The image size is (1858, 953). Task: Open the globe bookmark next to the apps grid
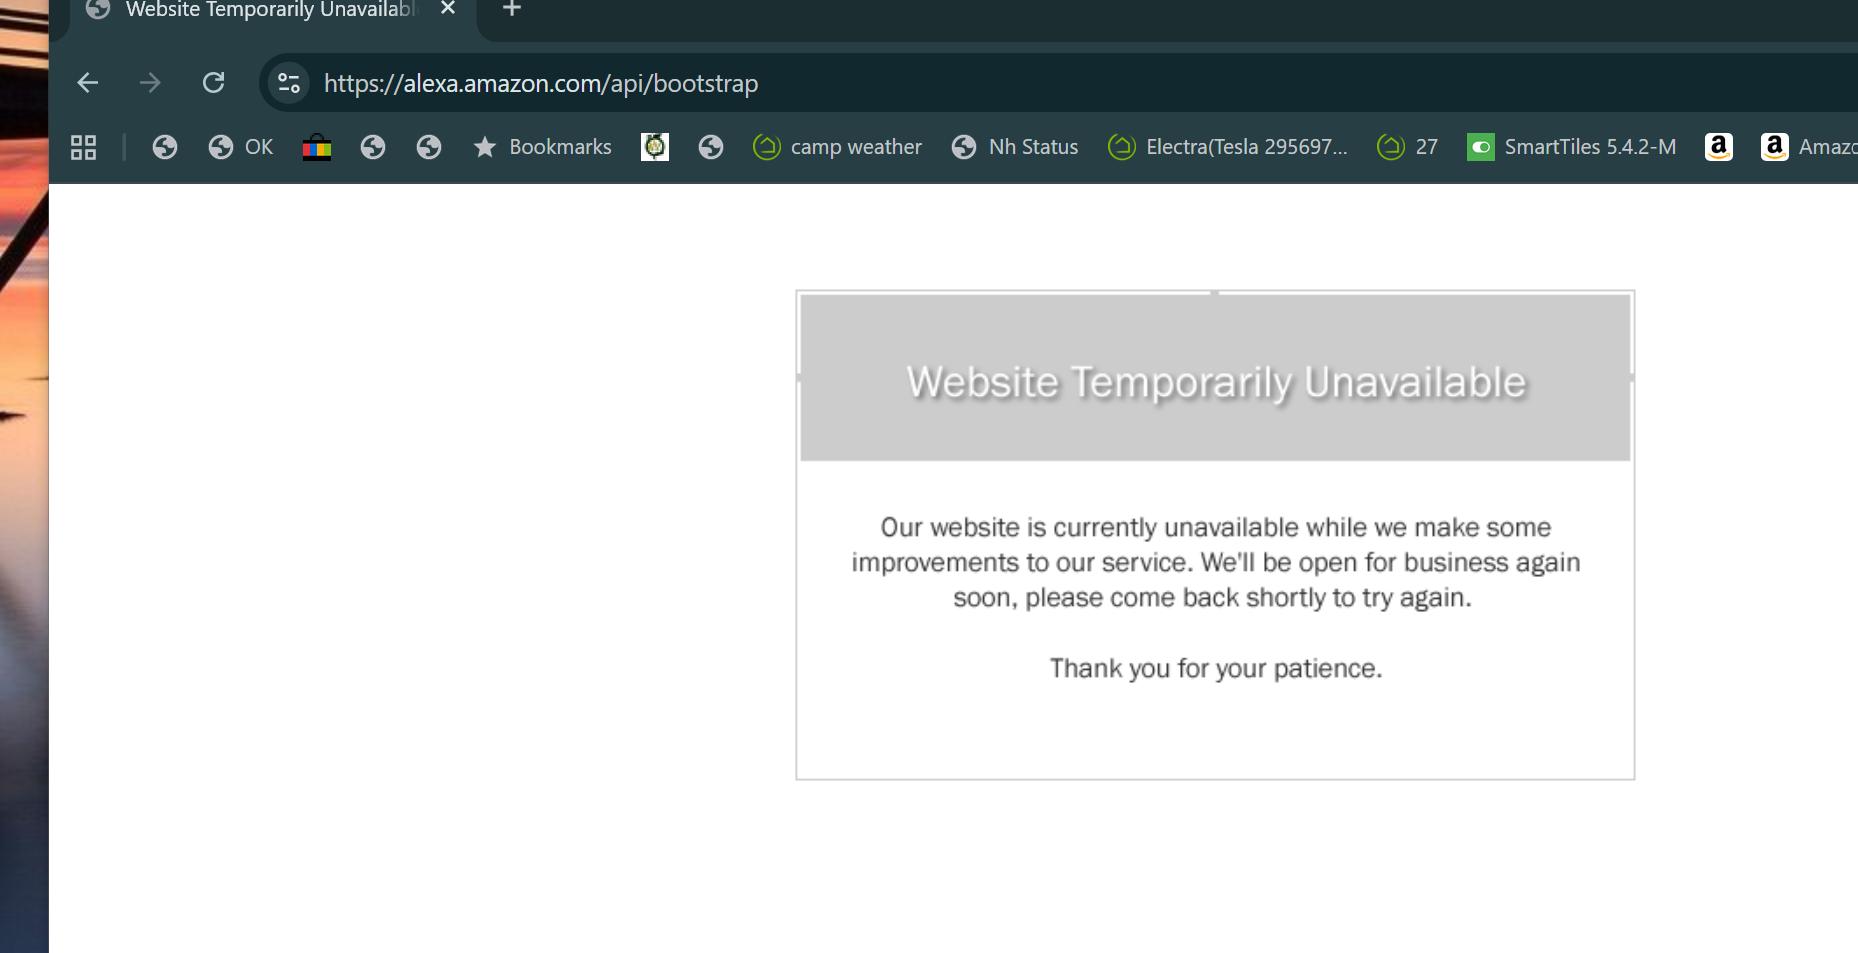tap(165, 147)
